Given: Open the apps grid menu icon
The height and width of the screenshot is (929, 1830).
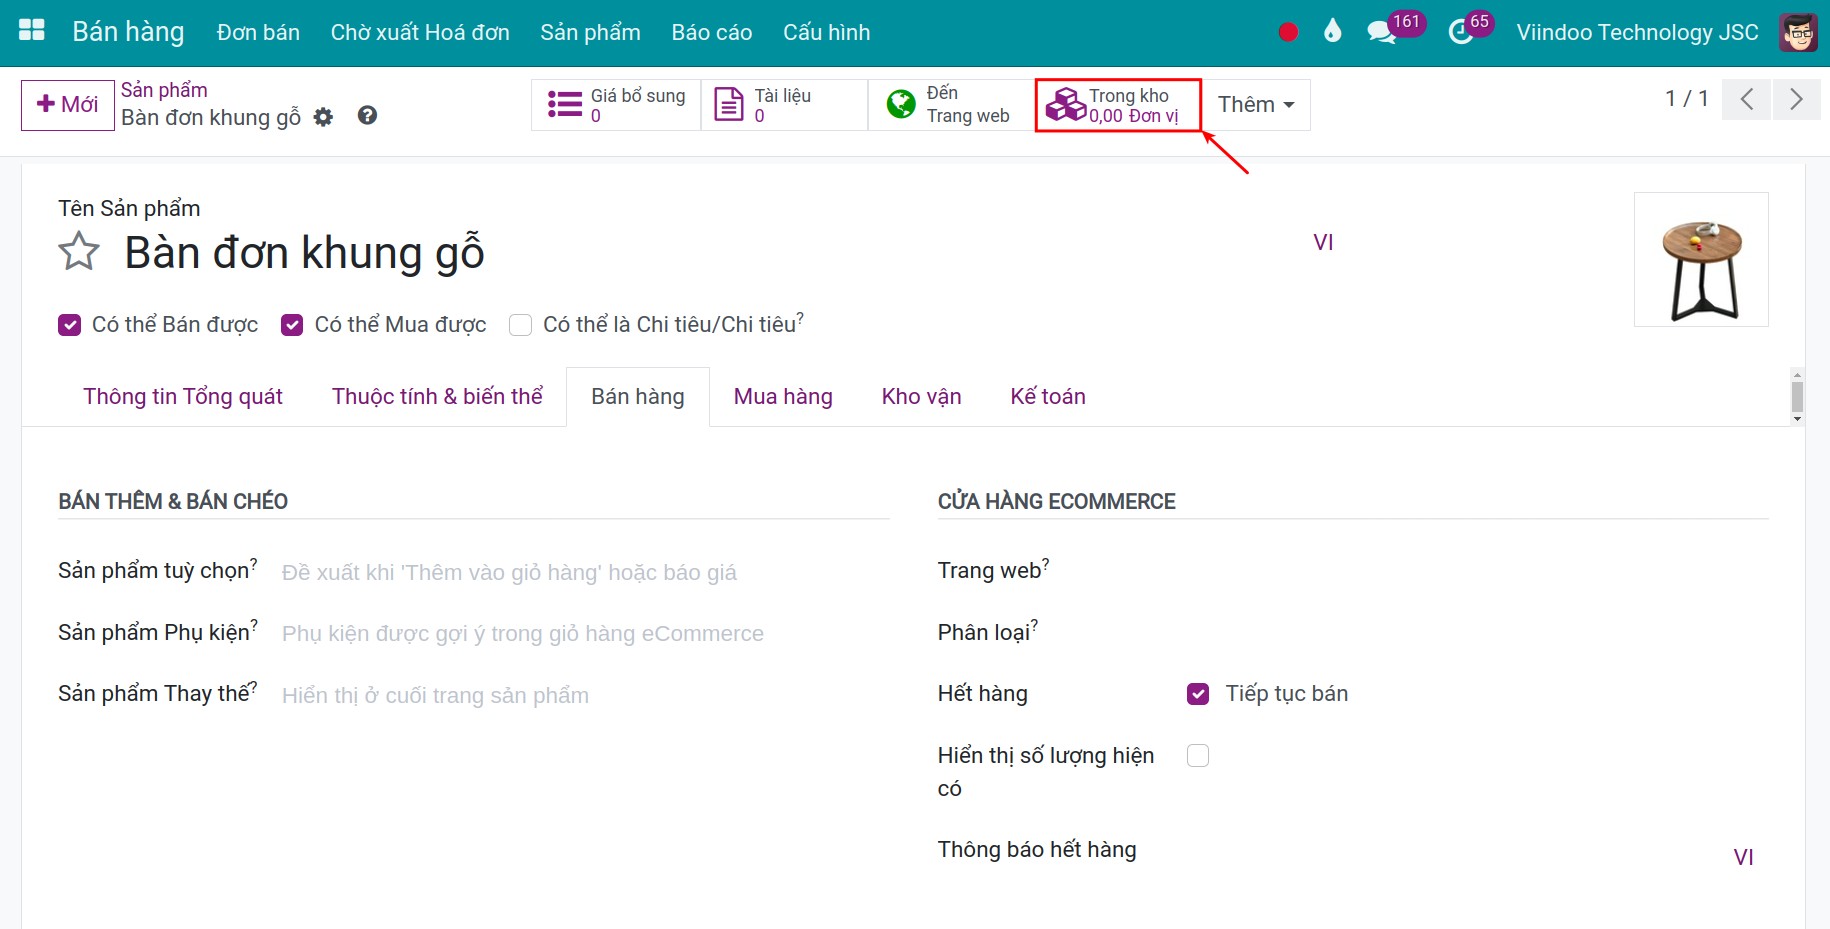Looking at the screenshot, I should 32,31.
